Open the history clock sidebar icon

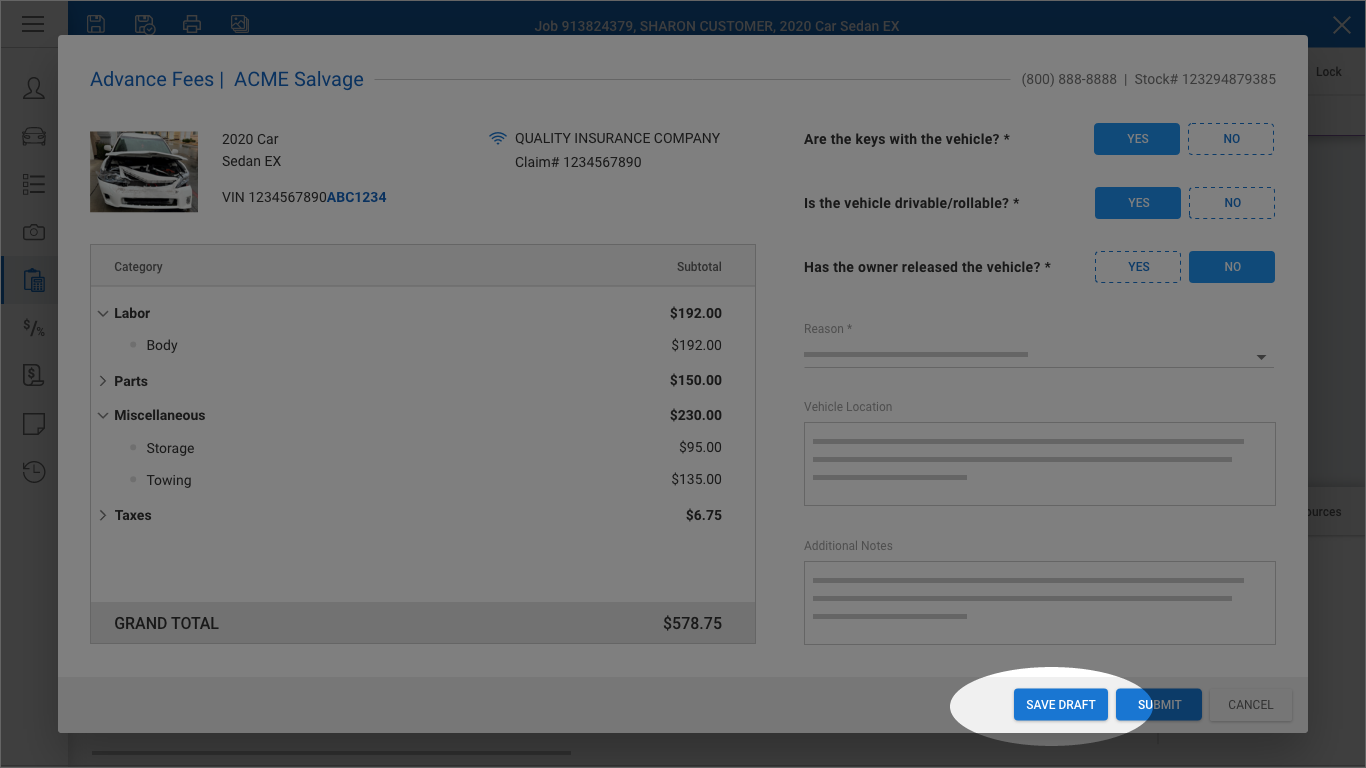click(x=34, y=472)
